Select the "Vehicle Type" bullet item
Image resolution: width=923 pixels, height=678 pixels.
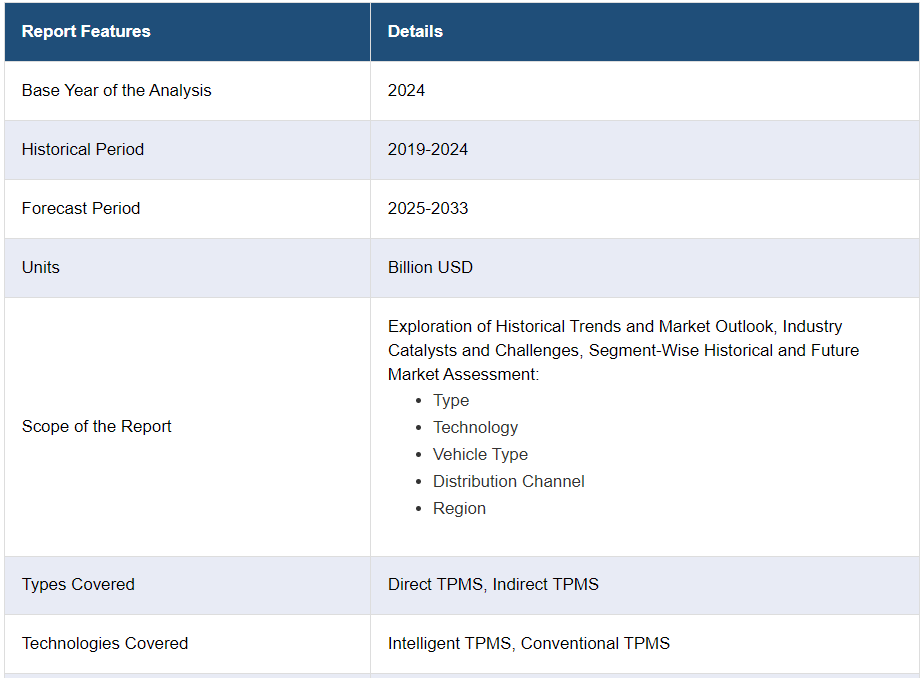coord(480,454)
